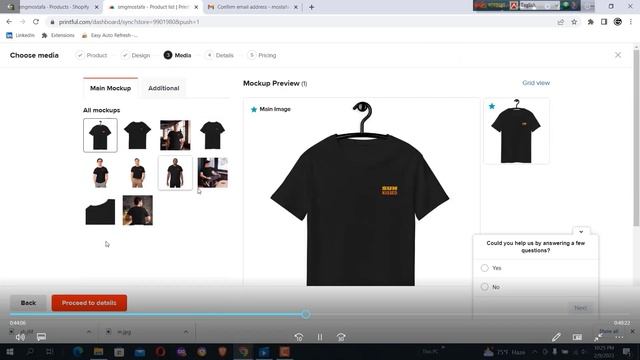Open Chrome profile avatar

coord(618,22)
